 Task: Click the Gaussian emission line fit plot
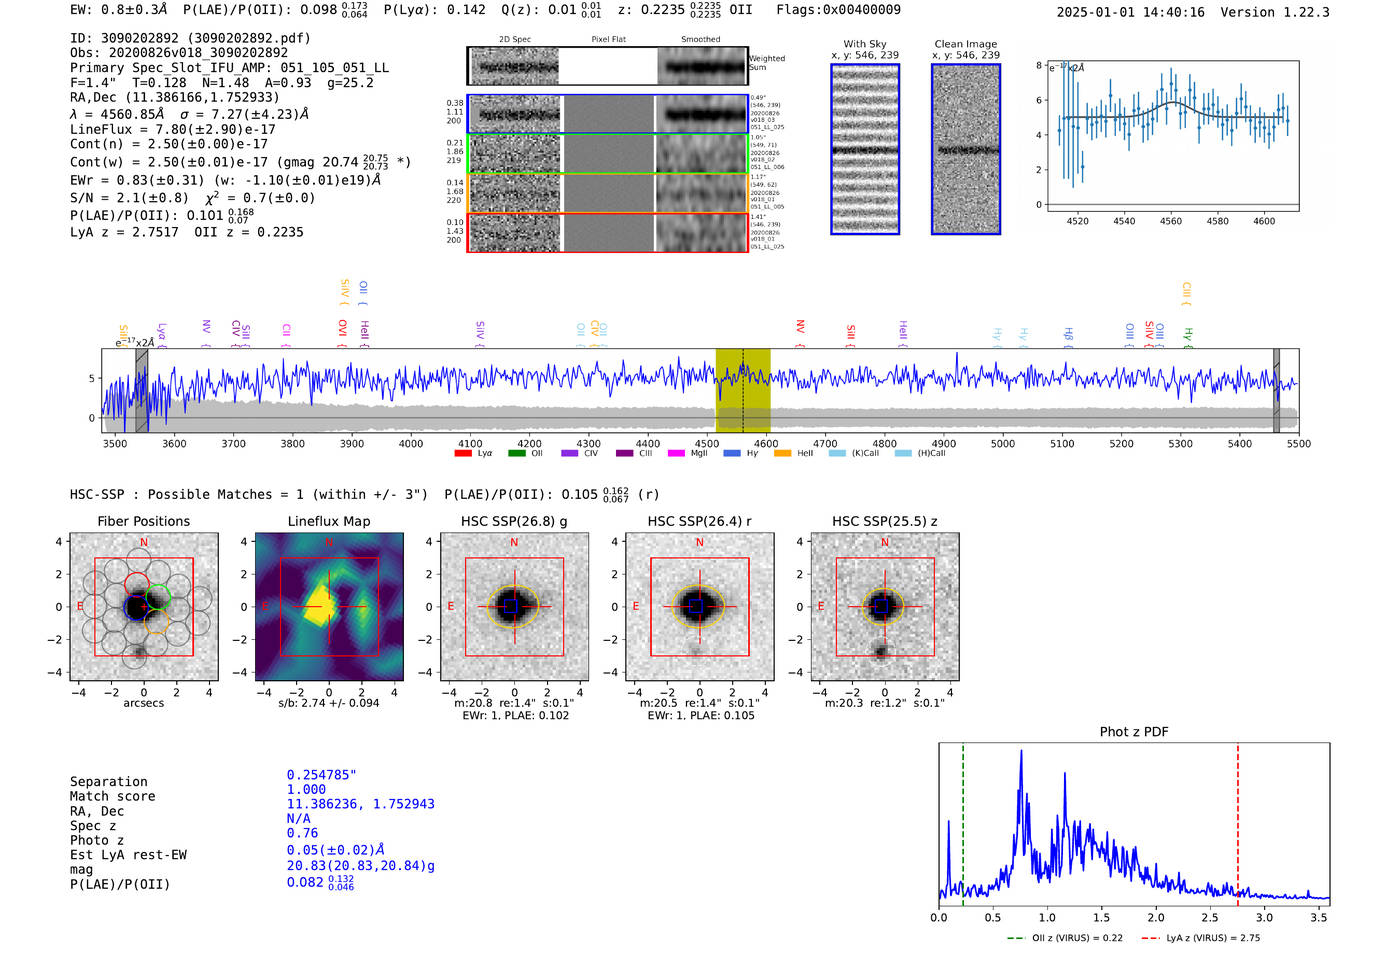1172,136
